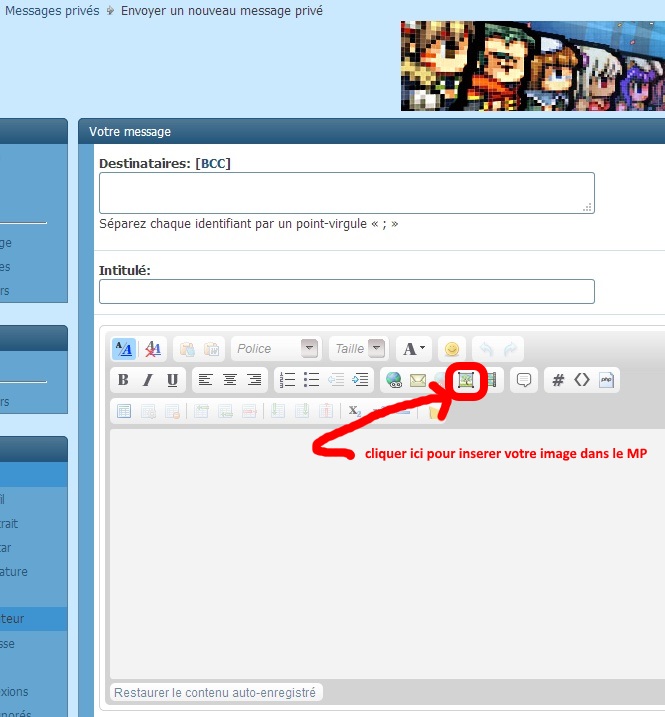Open the Taille font size dropdown
The width and height of the screenshot is (665, 717).
point(359,349)
